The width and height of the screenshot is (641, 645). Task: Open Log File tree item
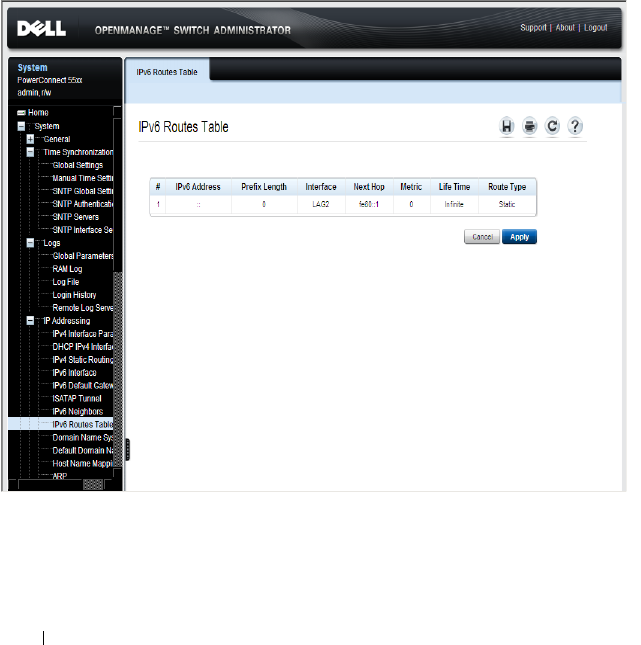coord(66,282)
